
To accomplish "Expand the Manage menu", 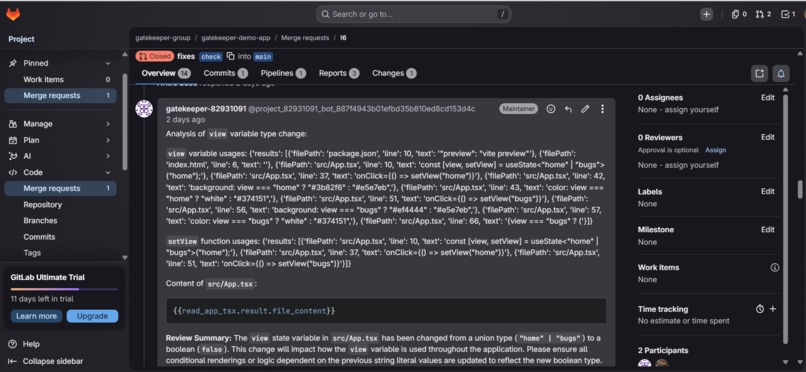I will coord(61,124).
